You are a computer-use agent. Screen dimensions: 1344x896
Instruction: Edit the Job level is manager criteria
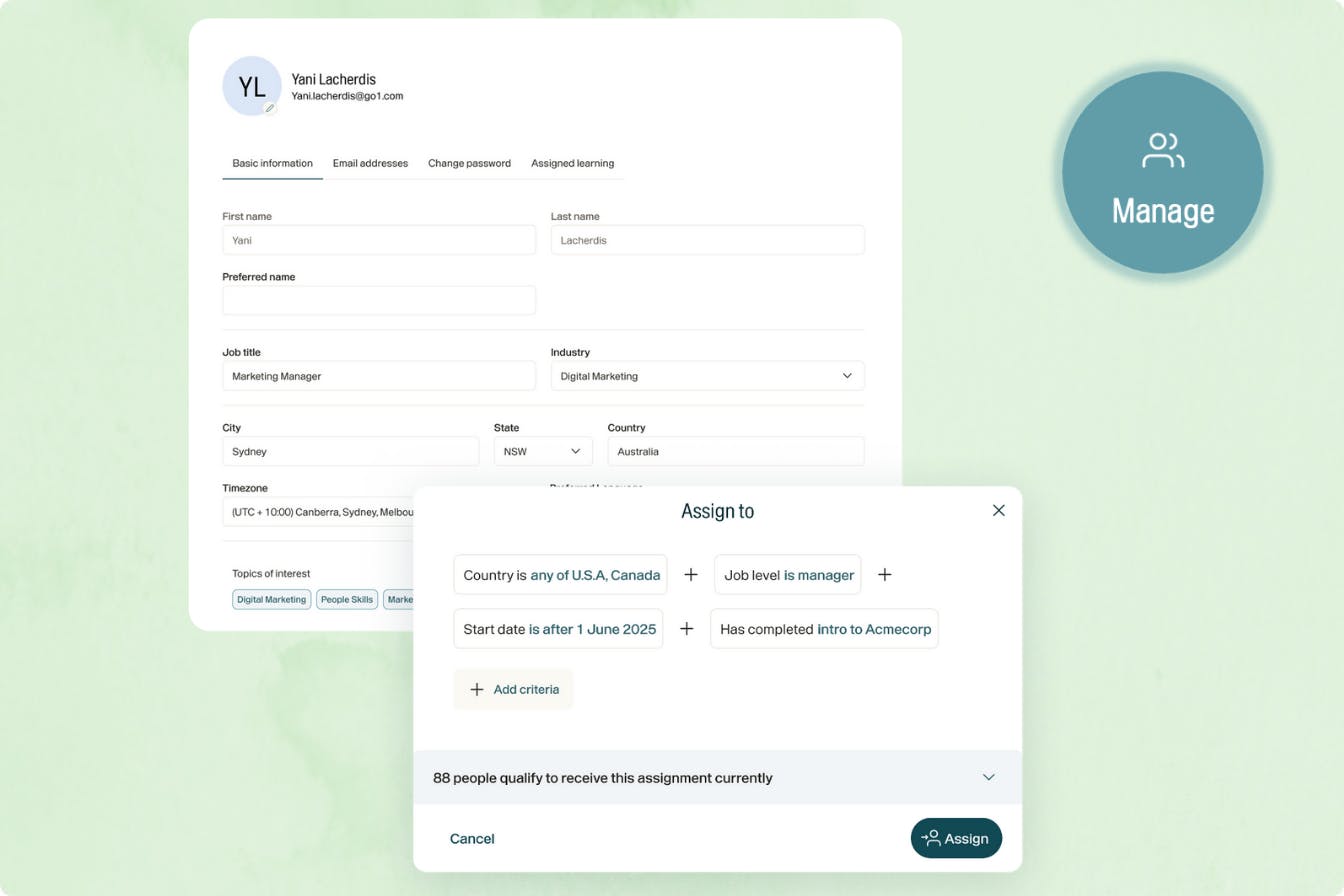click(x=788, y=575)
